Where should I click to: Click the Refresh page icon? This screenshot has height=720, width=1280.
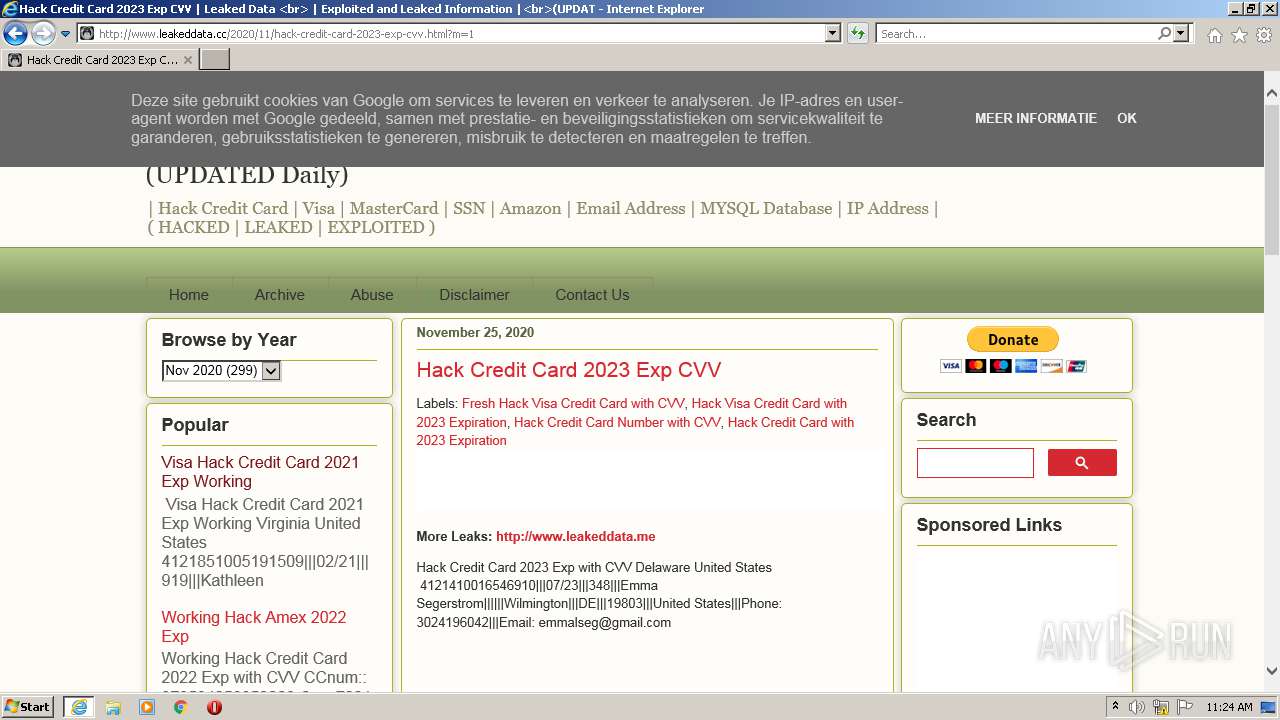coord(857,33)
